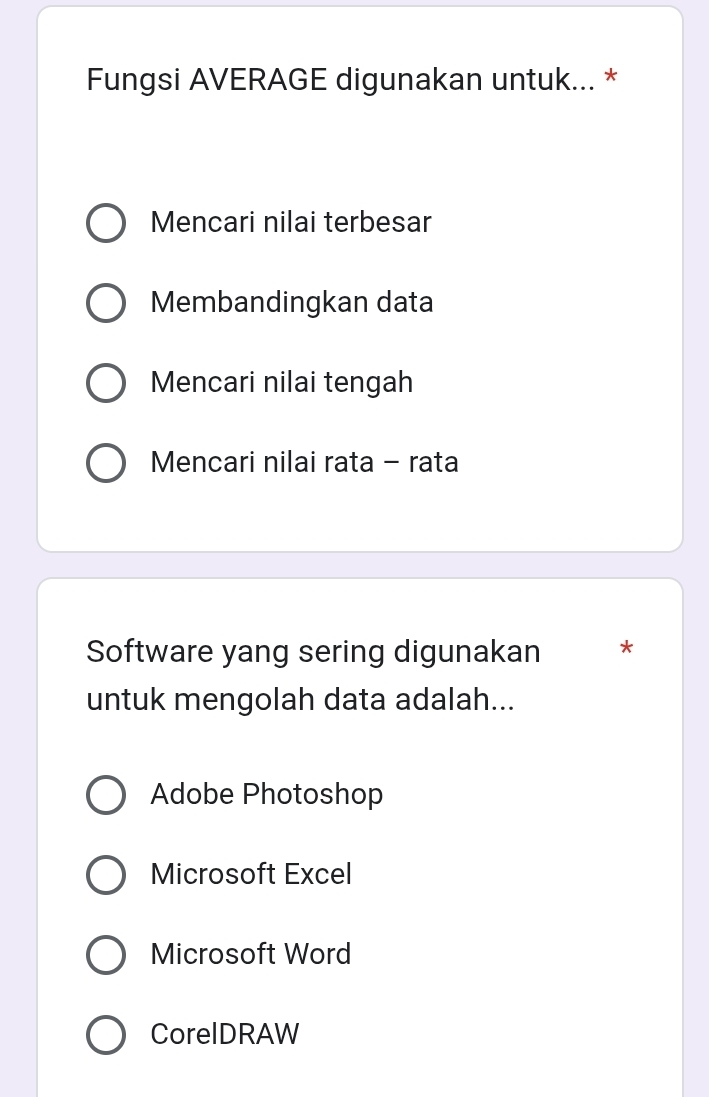Select the CorelDRAW radio button

tap(106, 1035)
